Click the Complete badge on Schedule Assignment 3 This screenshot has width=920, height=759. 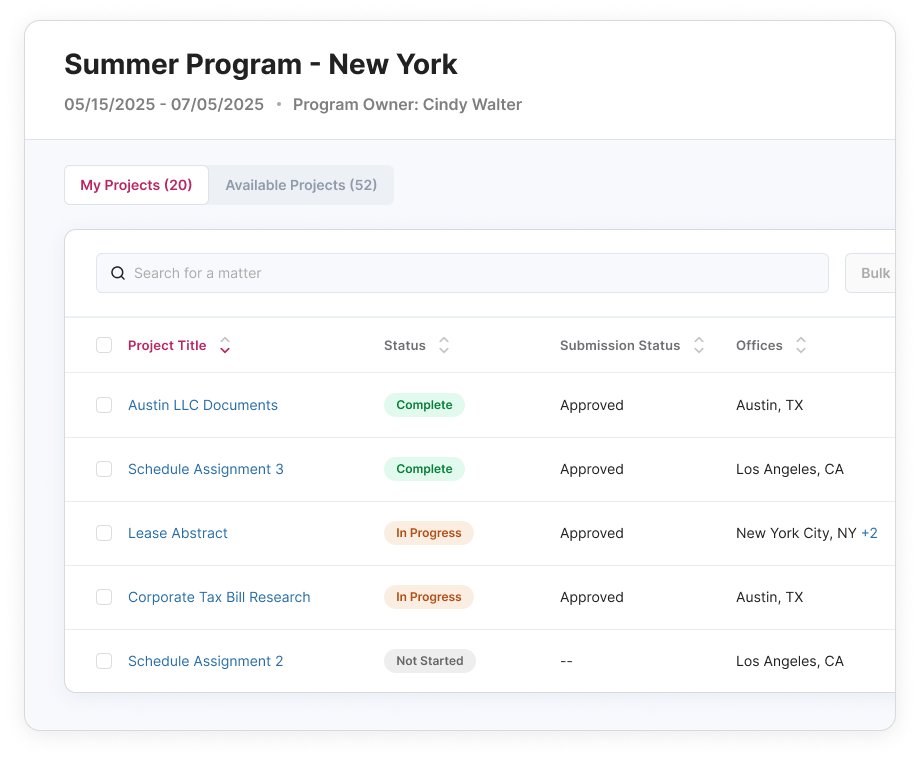(424, 469)
